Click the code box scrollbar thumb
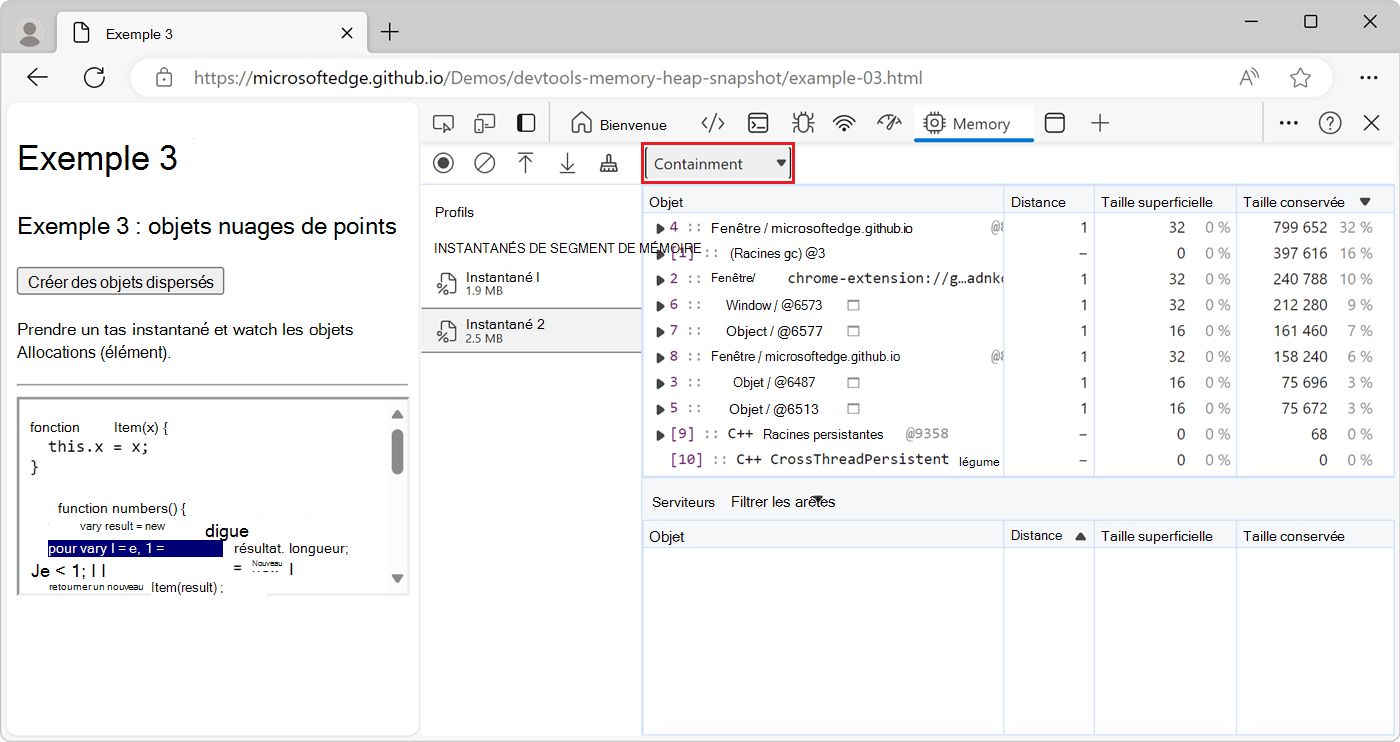 tap(397, 451)
